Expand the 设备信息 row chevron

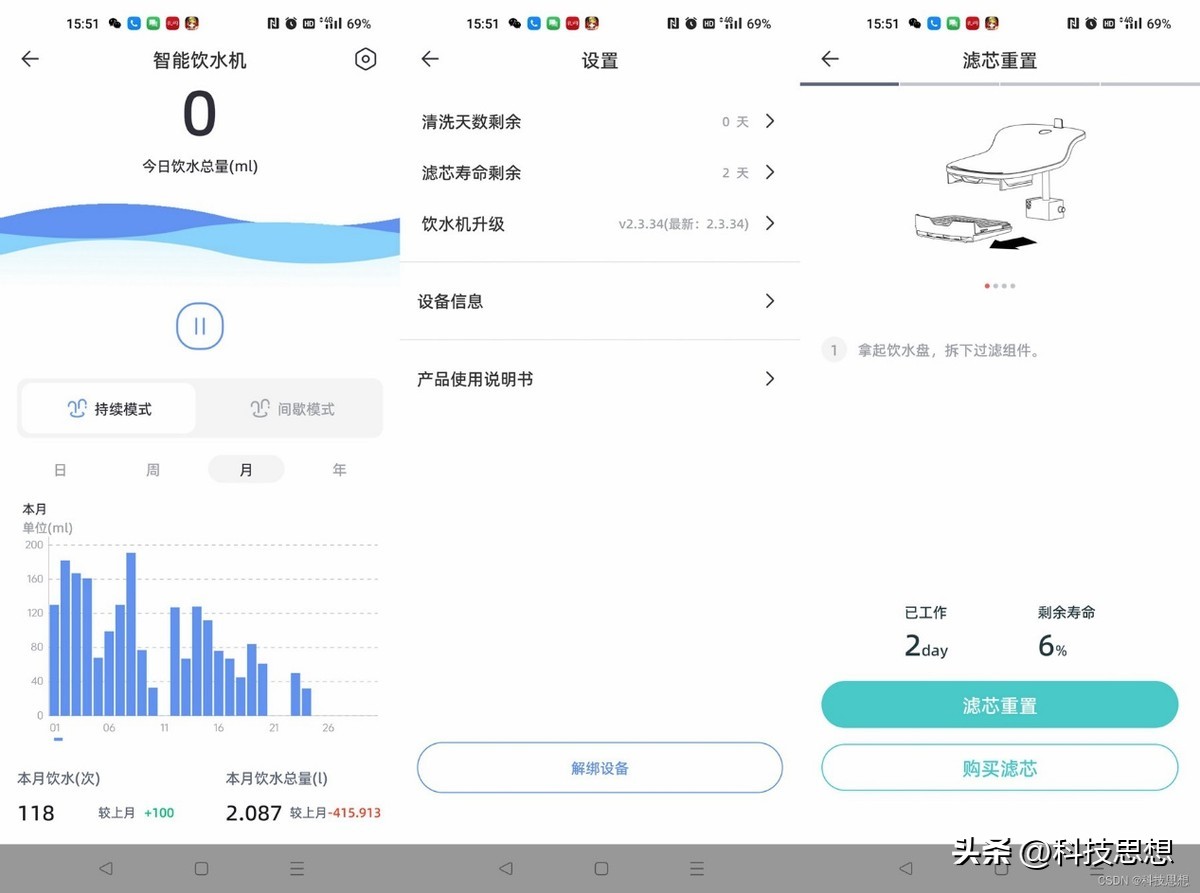pos(769,301)
